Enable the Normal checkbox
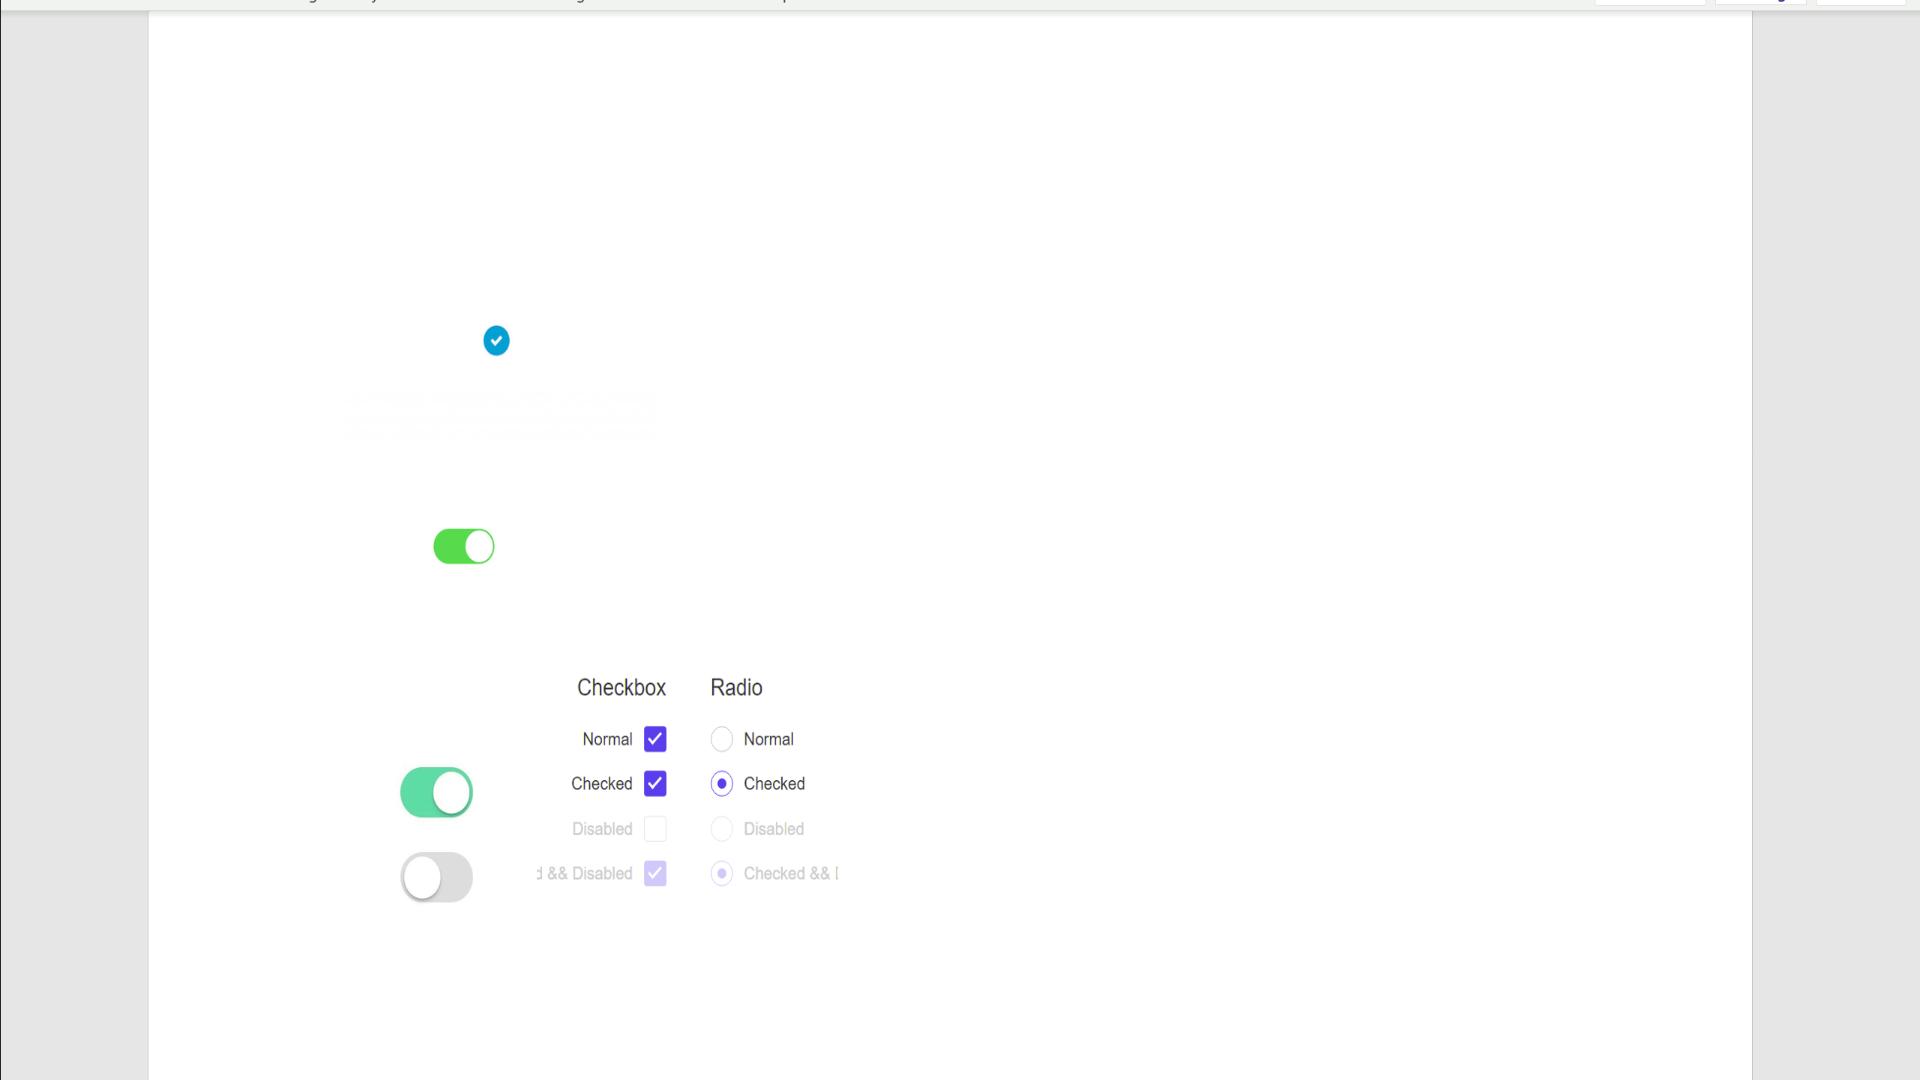The height and width of the screenshot is (1080, 1920). [654, 738]
